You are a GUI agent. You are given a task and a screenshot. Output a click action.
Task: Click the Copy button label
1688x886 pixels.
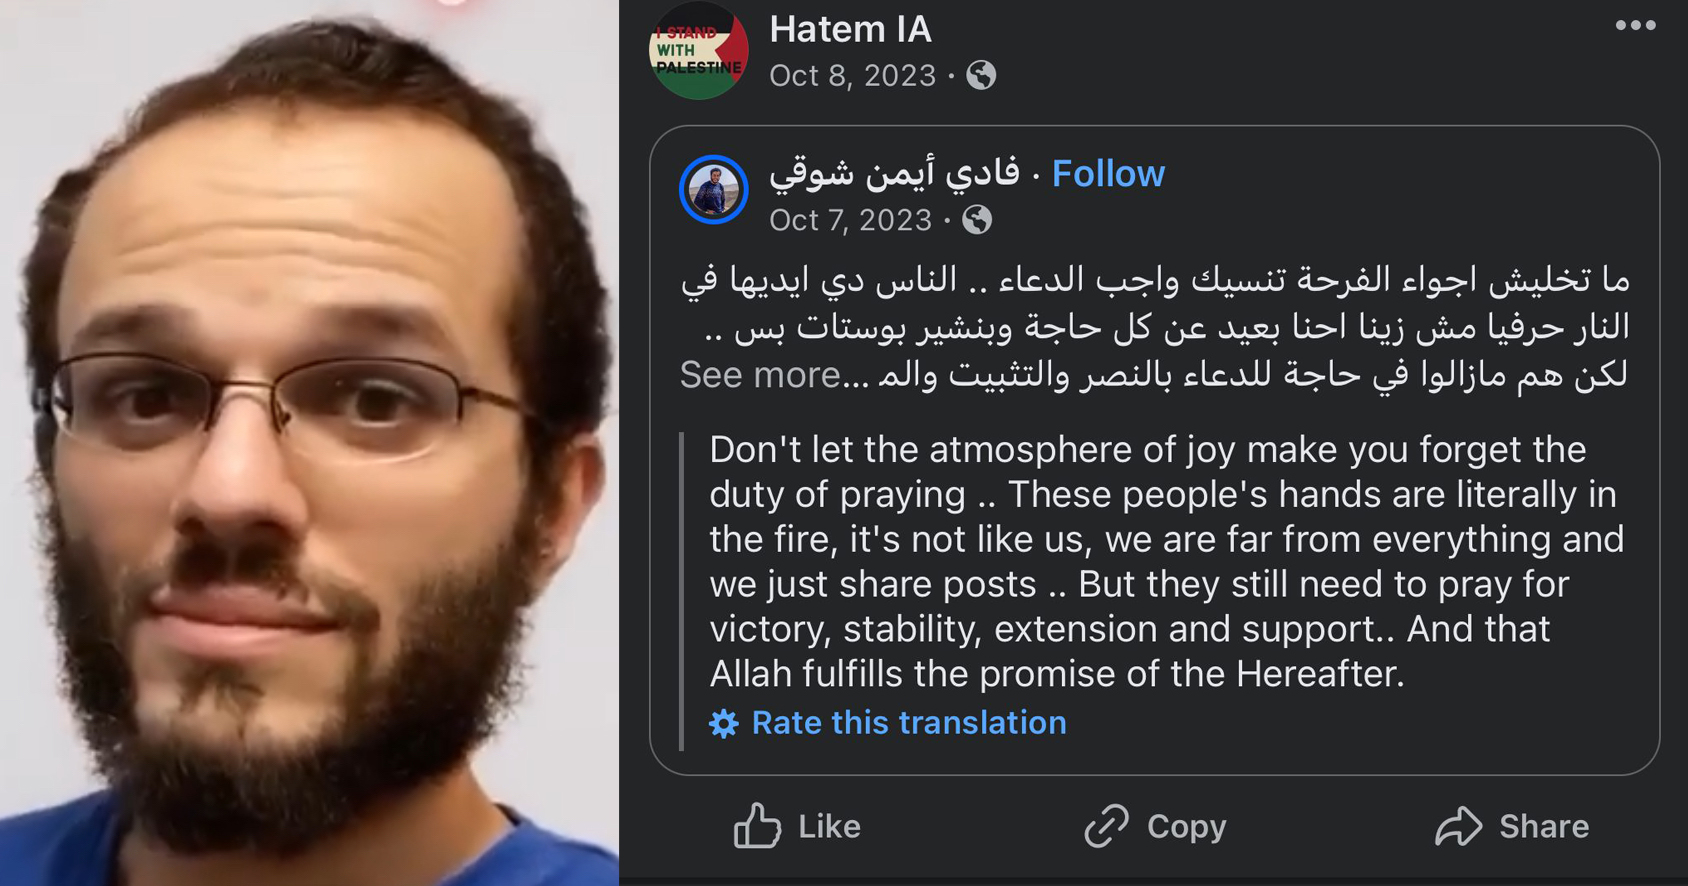click(x=1186, y=827)
